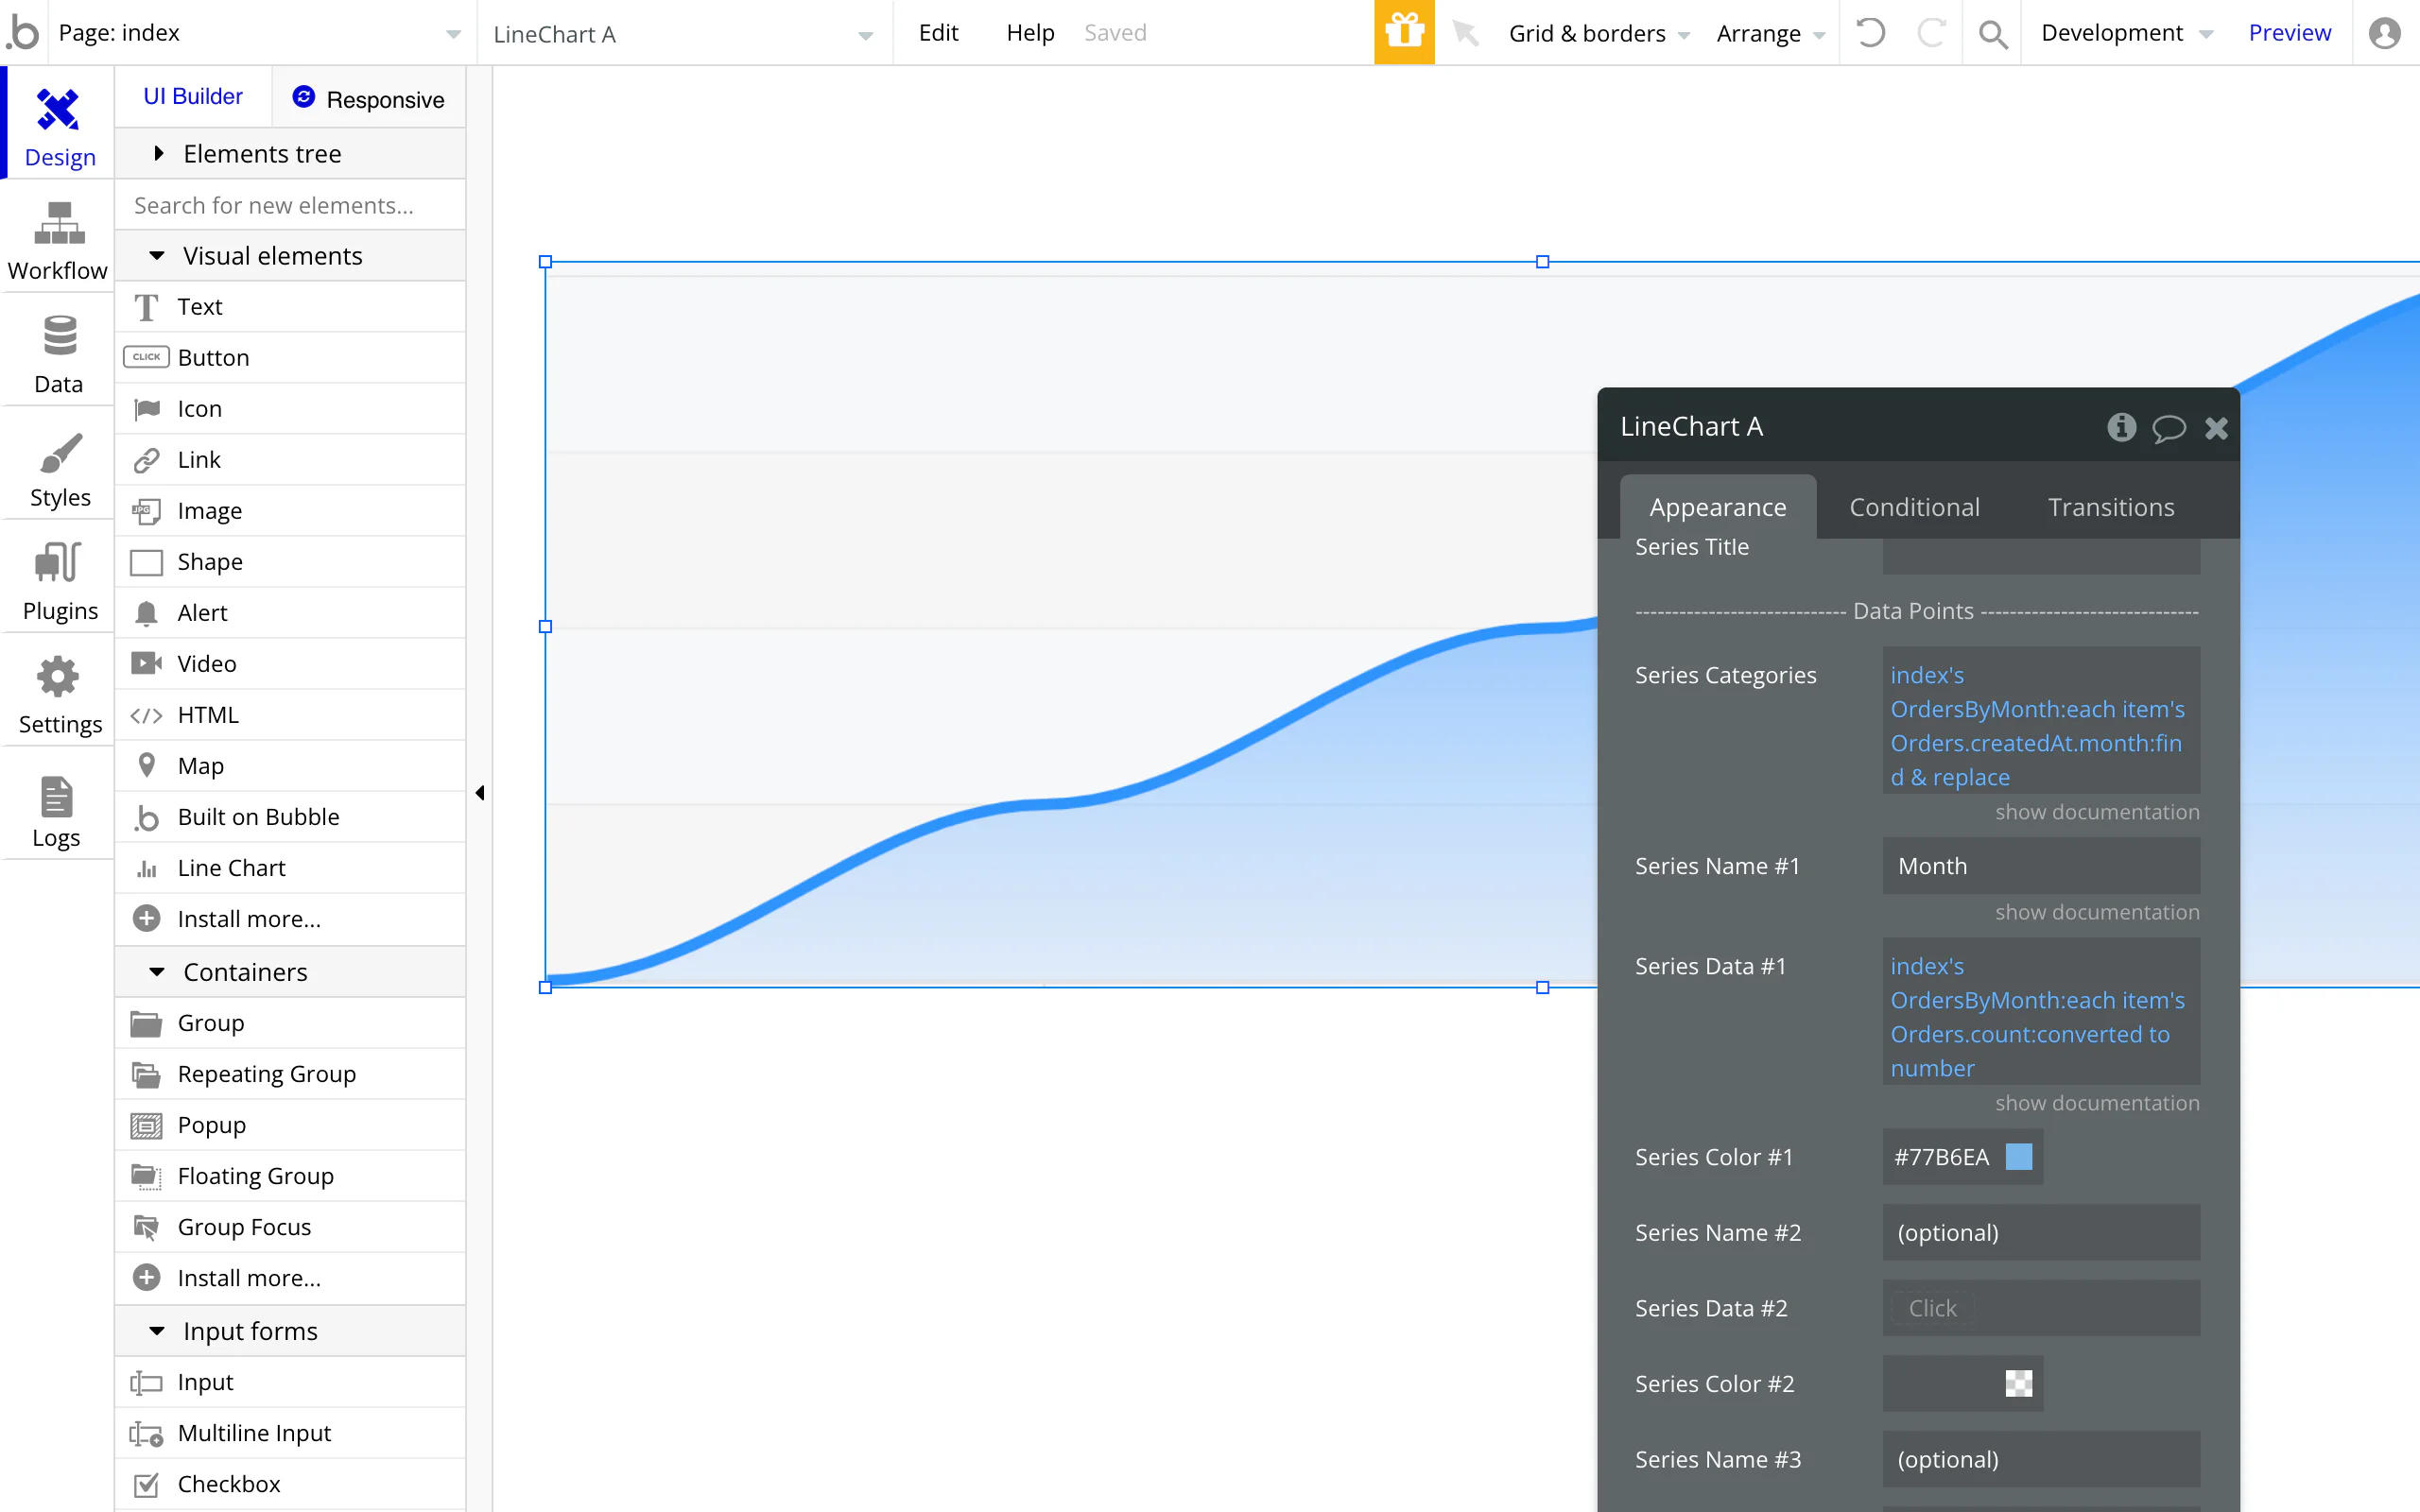The width and height of the screenshot is (2420, 1512).
Task: Open the Grid & borders dropdown
Action: coord(1598,33)
